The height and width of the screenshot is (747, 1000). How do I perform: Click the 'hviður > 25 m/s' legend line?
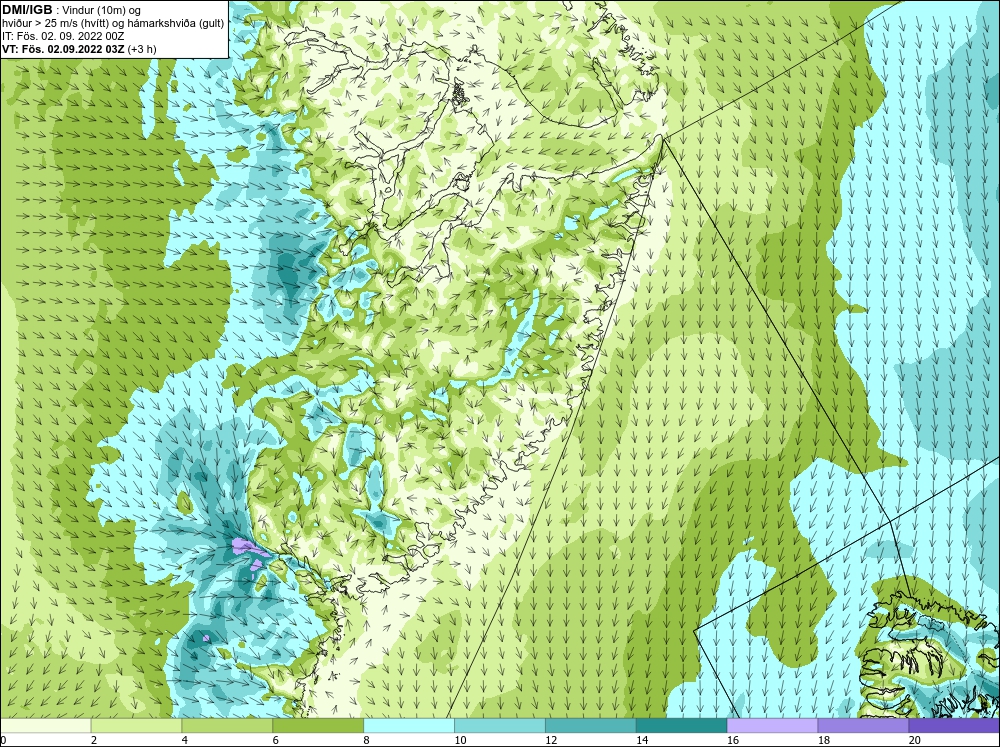[113, 23]
